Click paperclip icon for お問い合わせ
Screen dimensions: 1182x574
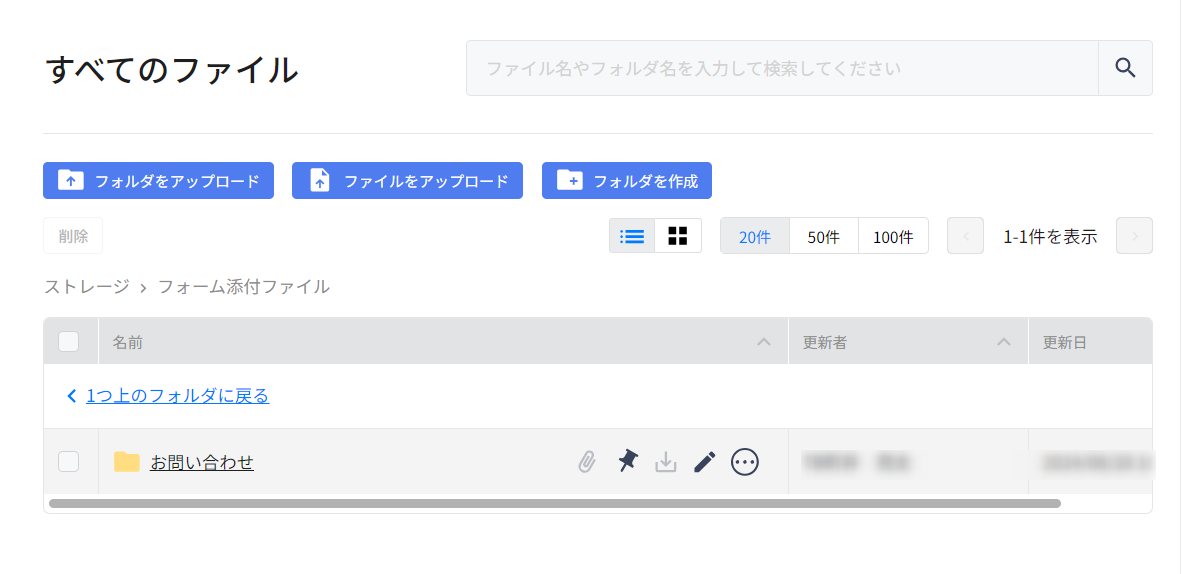(587, 462)
